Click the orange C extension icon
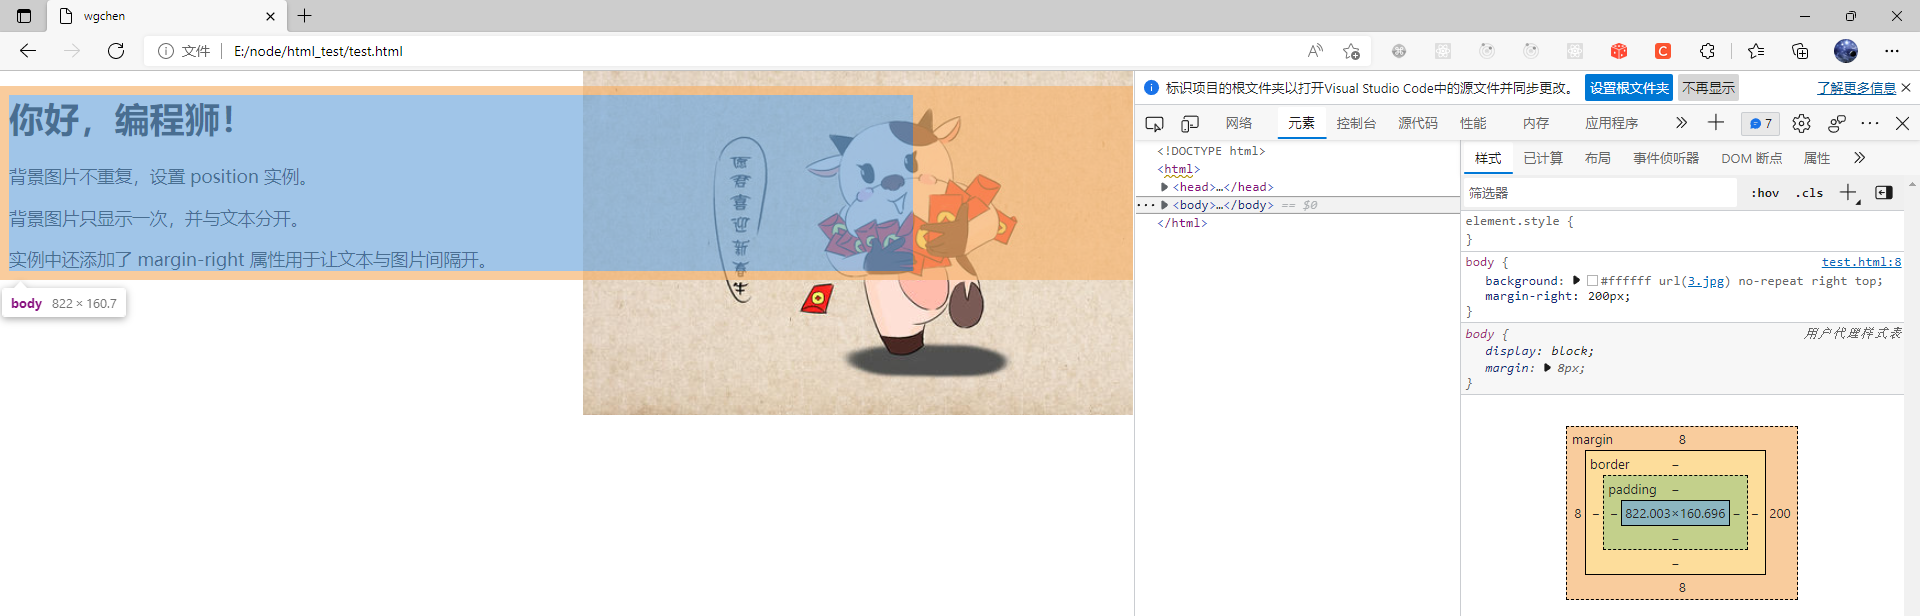Image resolution: width=1920 pixels, height=616 pixels. pos(1663,51)
